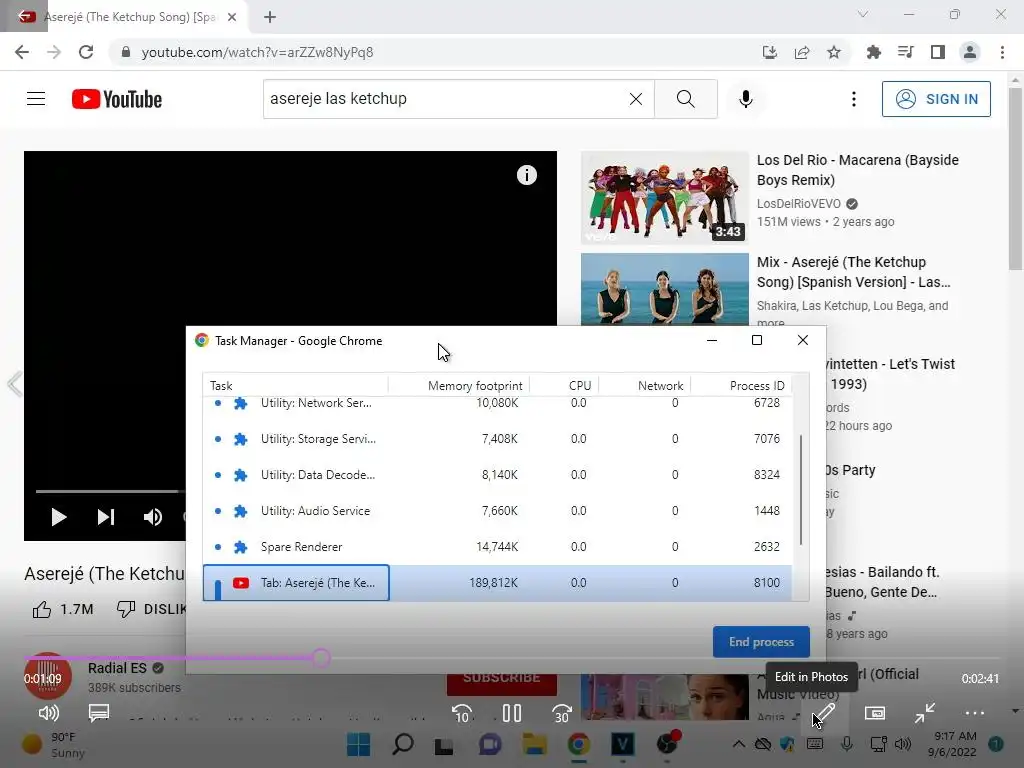This screenshot has width=1024, height=768.
Task: Click the YouTube magnifier search button
Action: tap(686, 99)
